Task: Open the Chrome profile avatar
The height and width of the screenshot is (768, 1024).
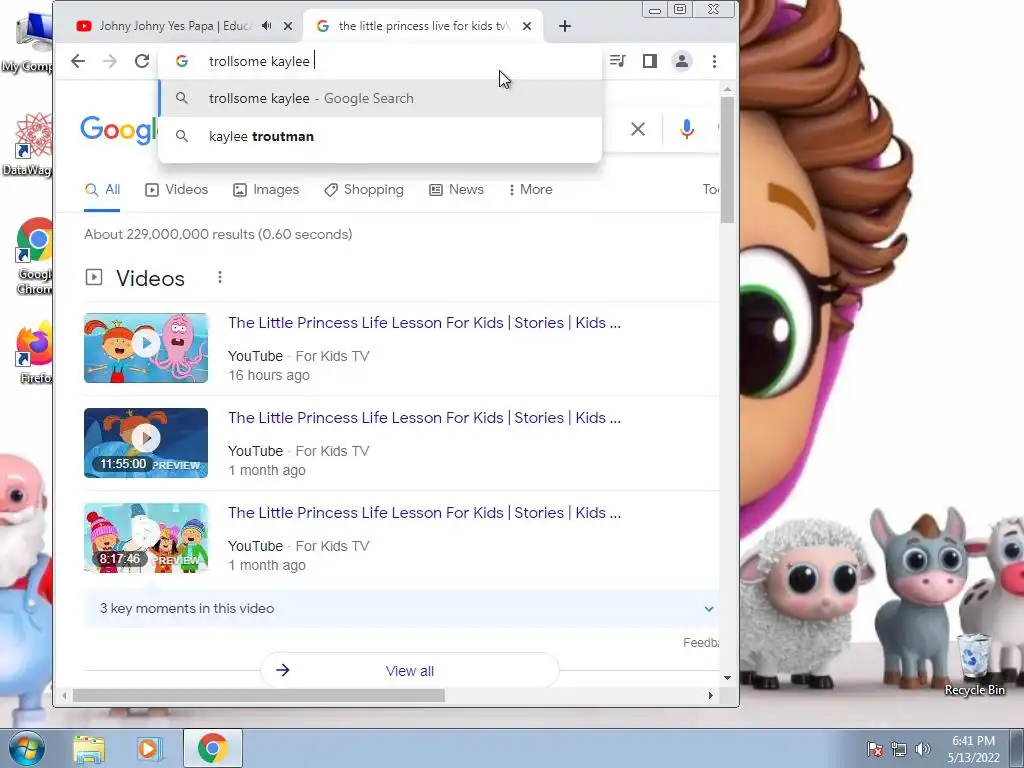Action: pos(682,61)
